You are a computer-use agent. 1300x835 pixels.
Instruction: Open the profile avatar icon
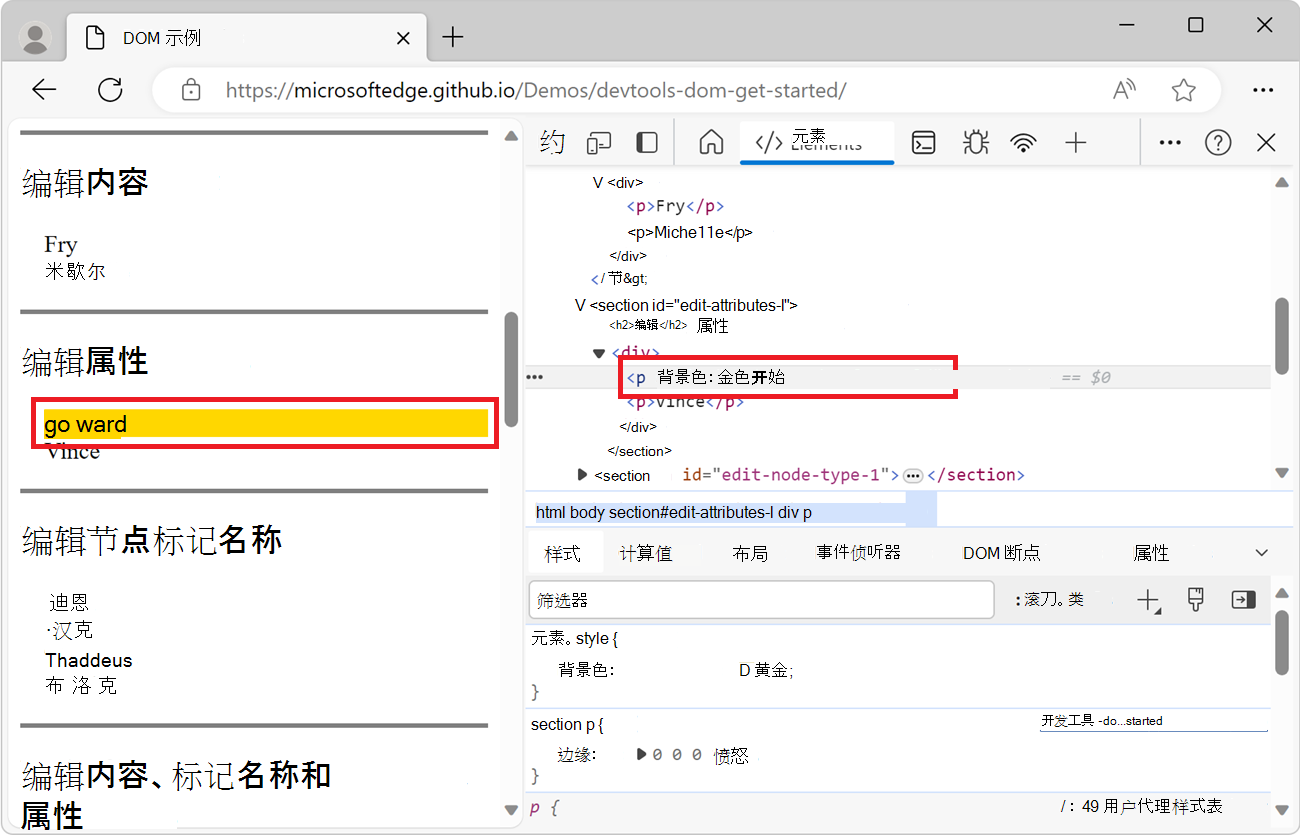(x=36, y=38)
